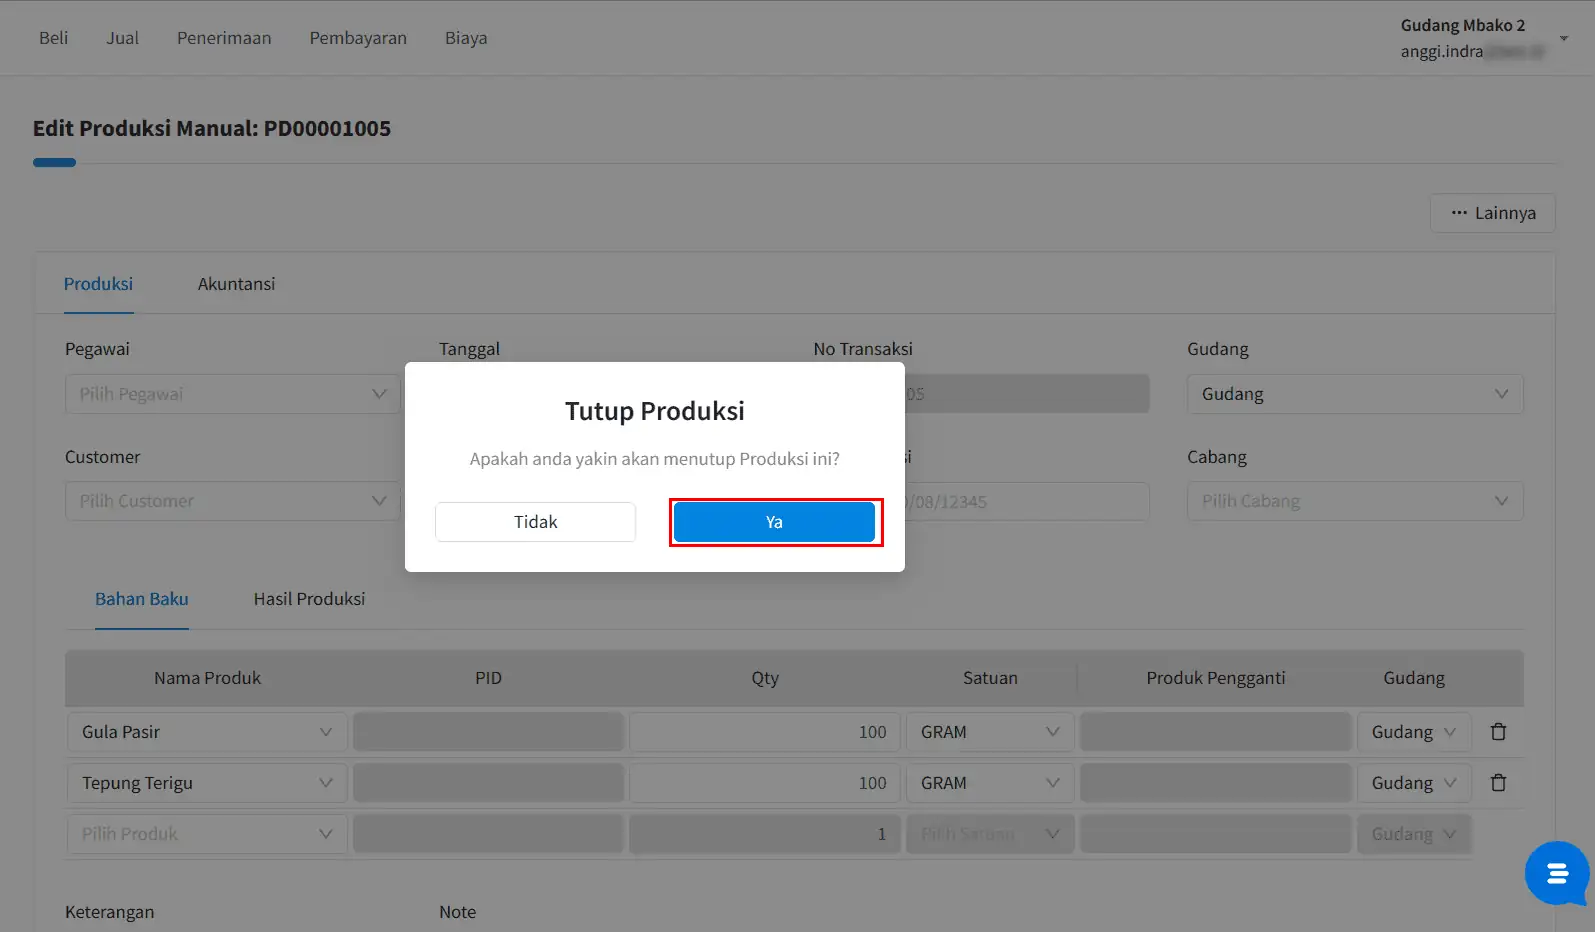Screen dimensions: 1595x932
Task: Click the Qty field for Gula Pasir
Action: 764,732
